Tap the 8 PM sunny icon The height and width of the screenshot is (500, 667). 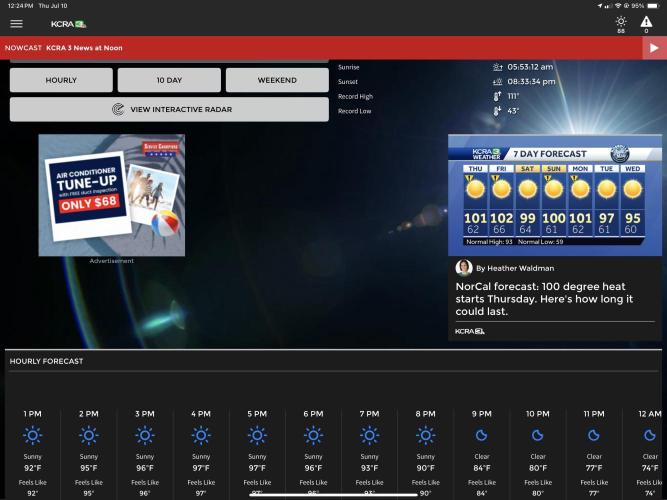pyautogui.click(x=425, y=436)
